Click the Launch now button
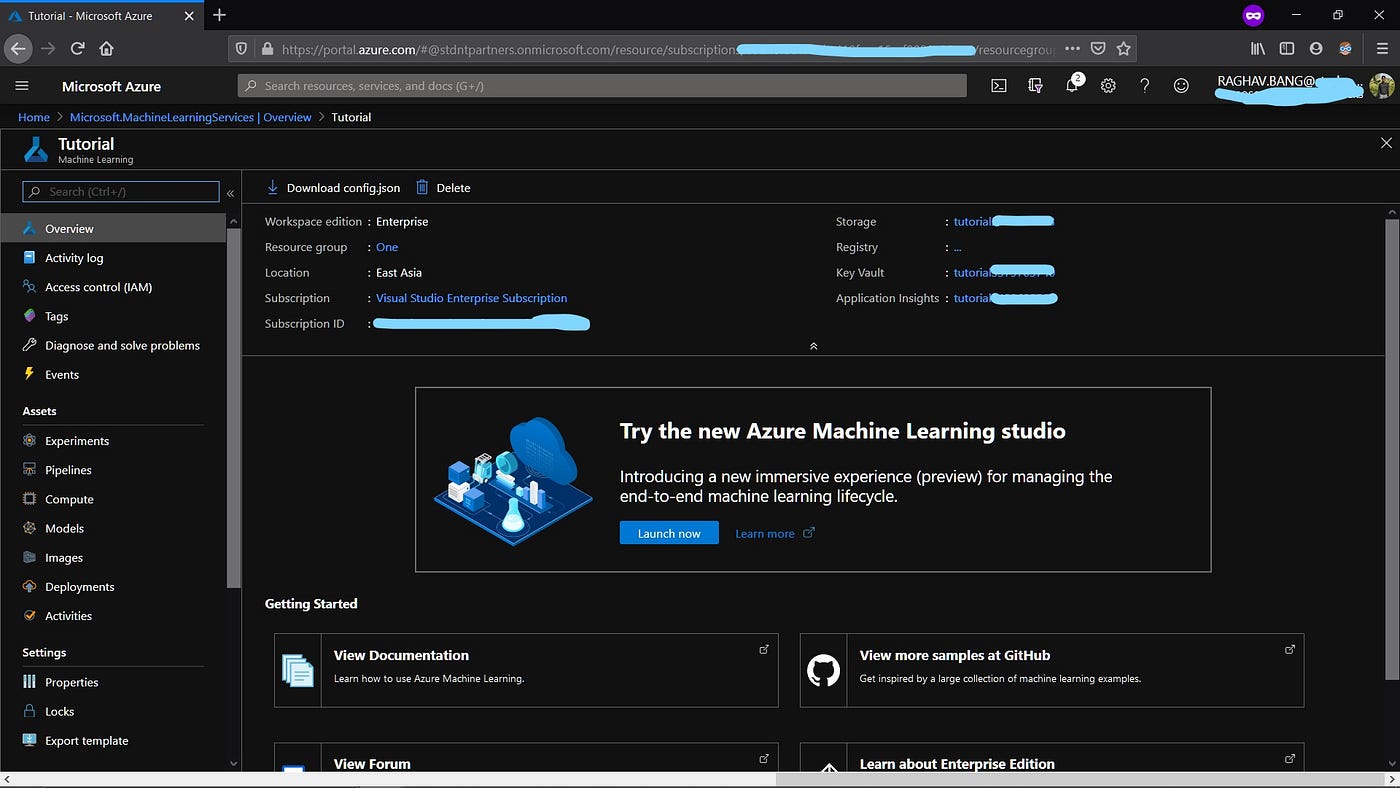Image resolution: width=1400 pixels, height=788 pixels. 669,533
